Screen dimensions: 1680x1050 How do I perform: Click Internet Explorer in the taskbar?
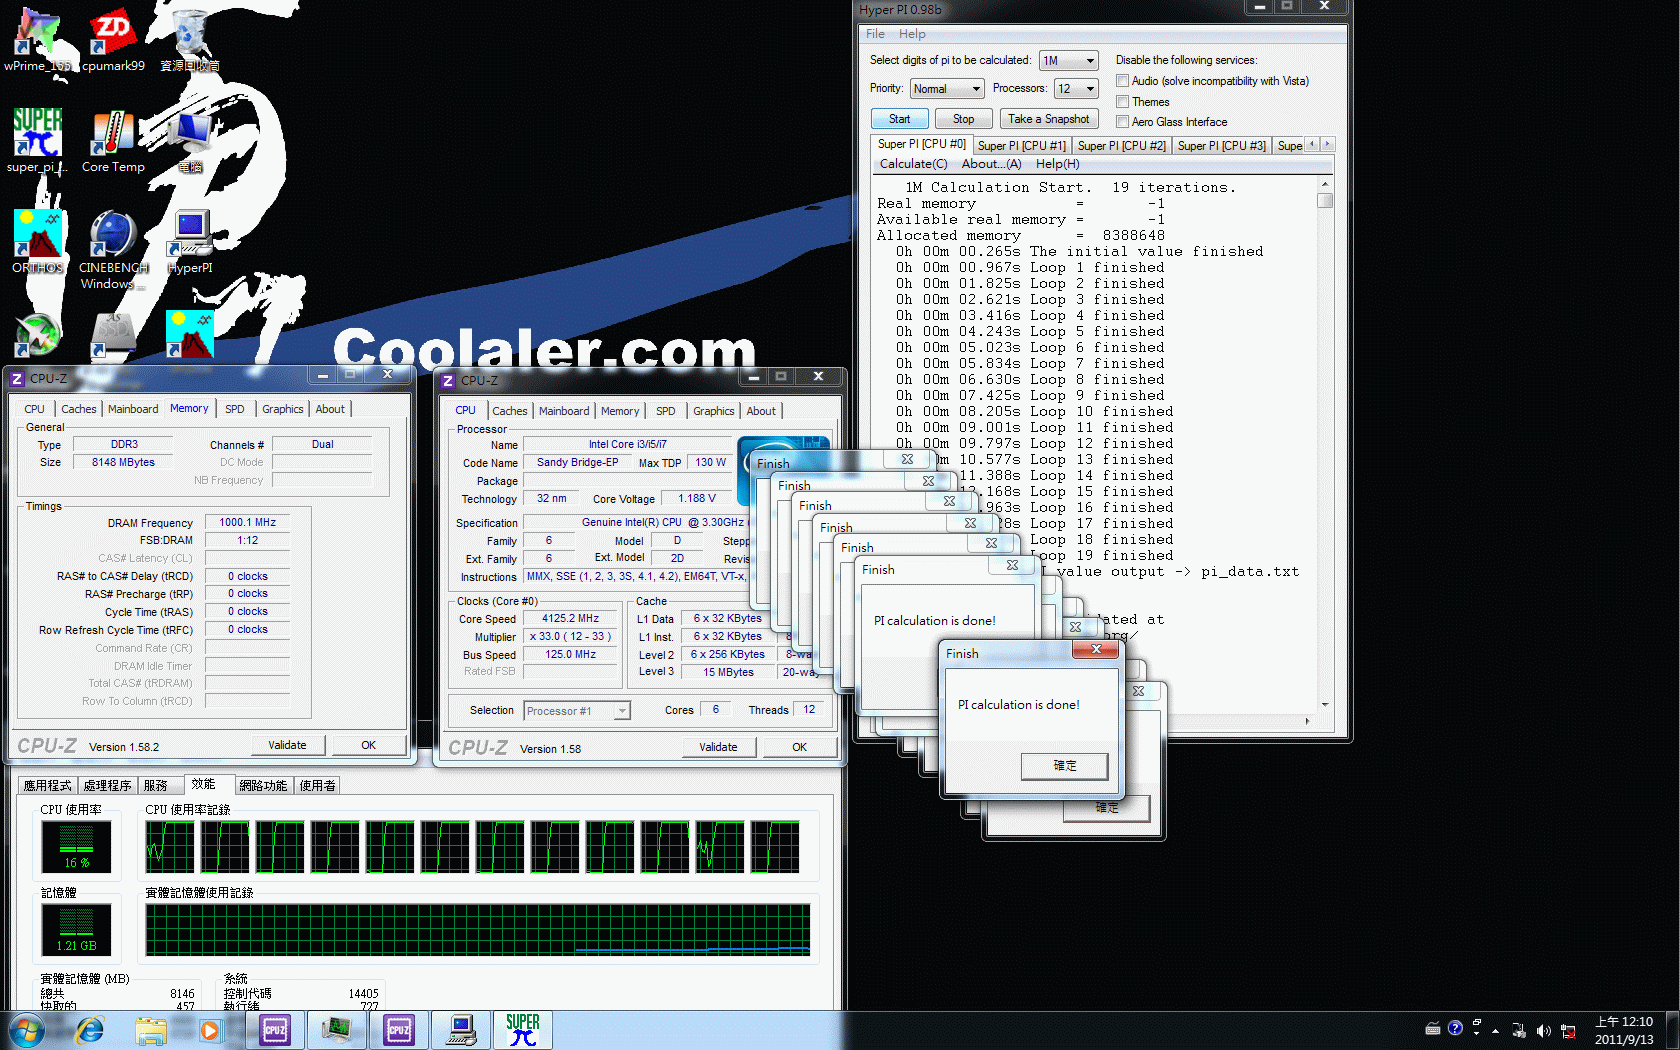pos(90,1030)
